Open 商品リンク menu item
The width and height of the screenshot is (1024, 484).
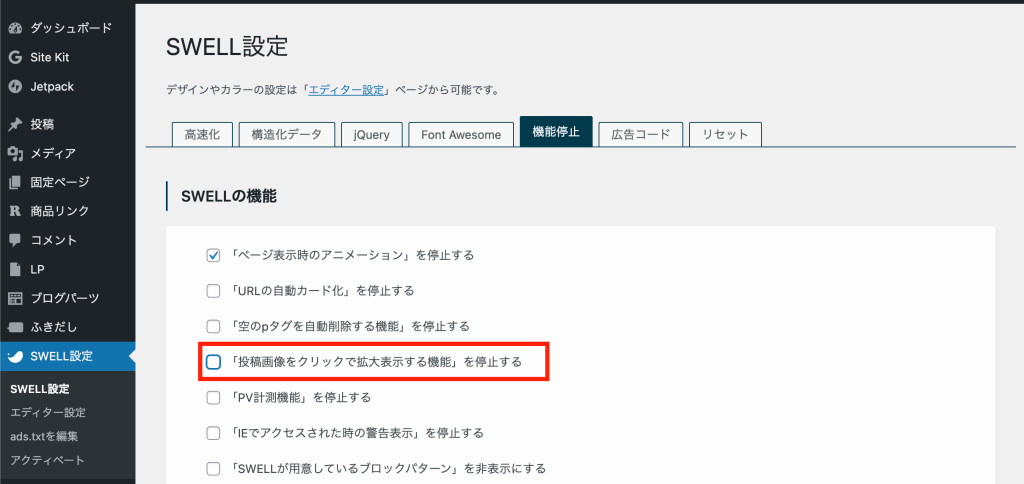click(68, 211)
